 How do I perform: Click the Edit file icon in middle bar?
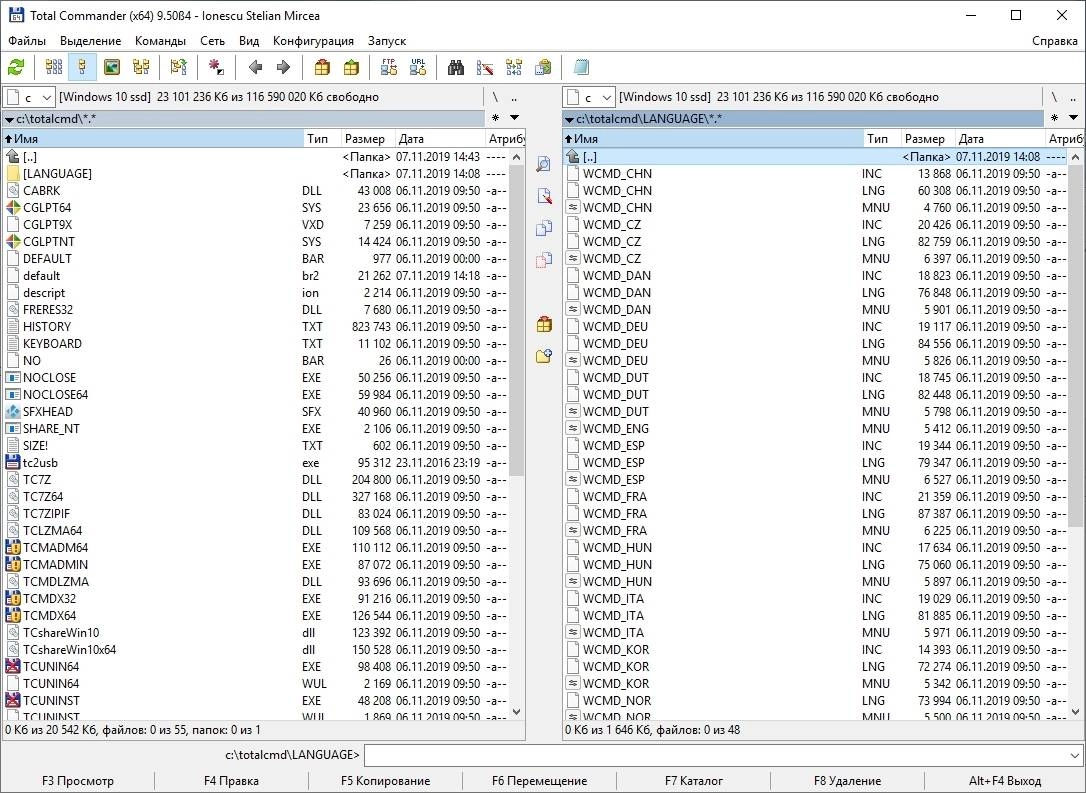[x=544, y=196]
